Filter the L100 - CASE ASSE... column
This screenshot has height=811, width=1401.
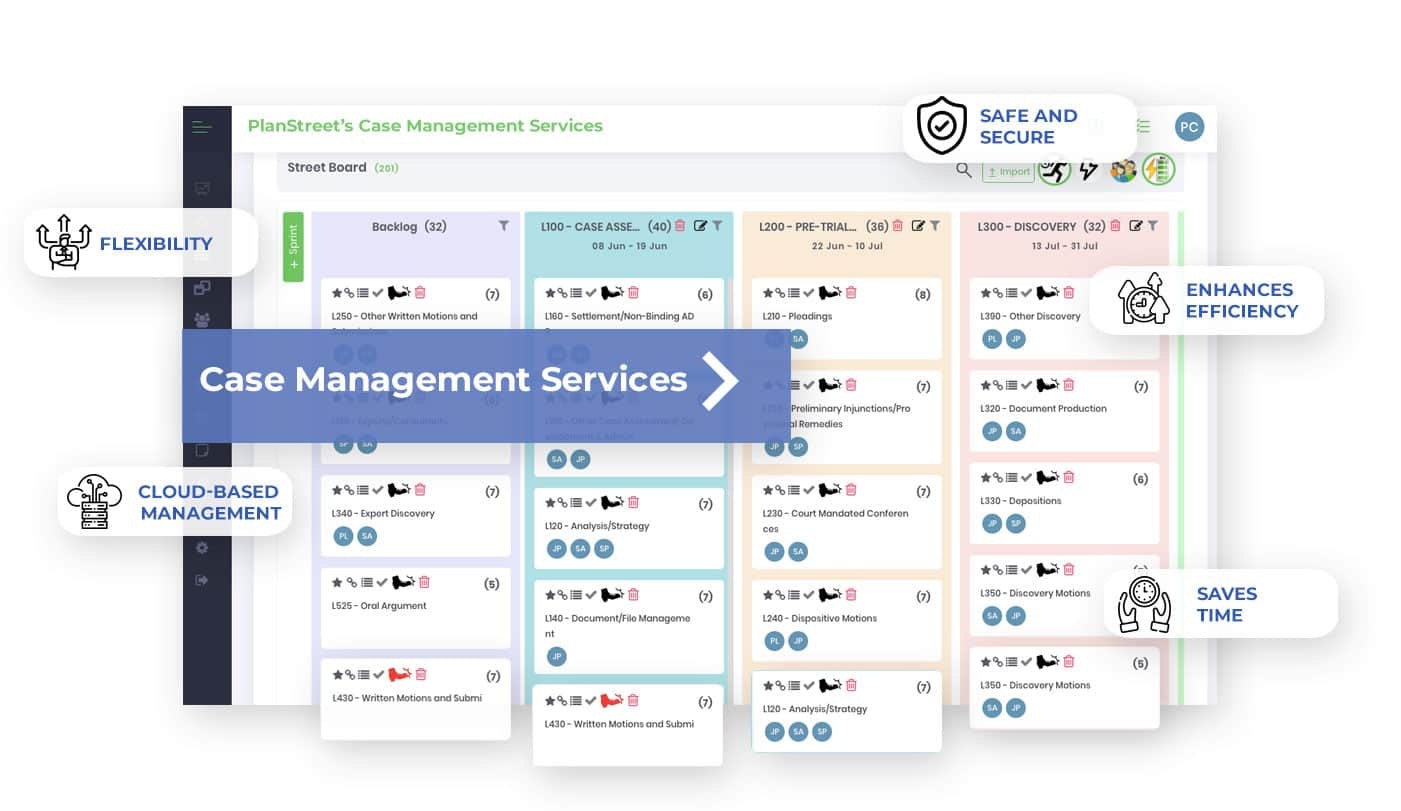pyautogui.click(x=716, y=226)
